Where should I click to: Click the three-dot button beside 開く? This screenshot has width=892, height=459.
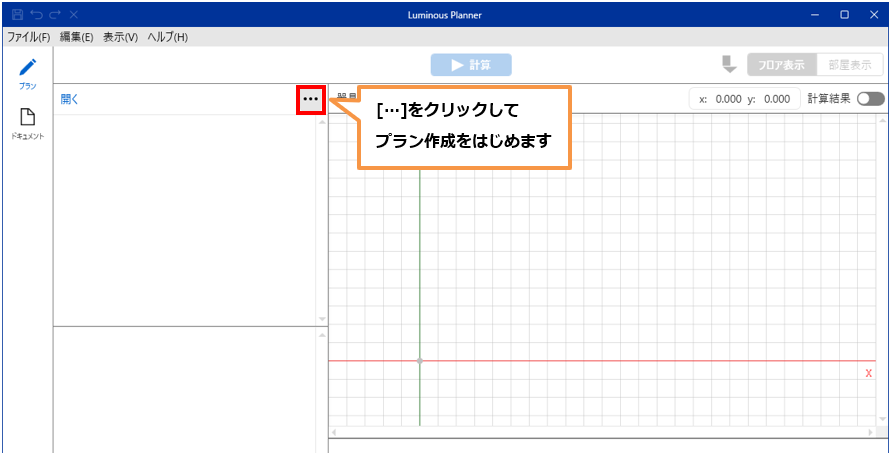311,99
